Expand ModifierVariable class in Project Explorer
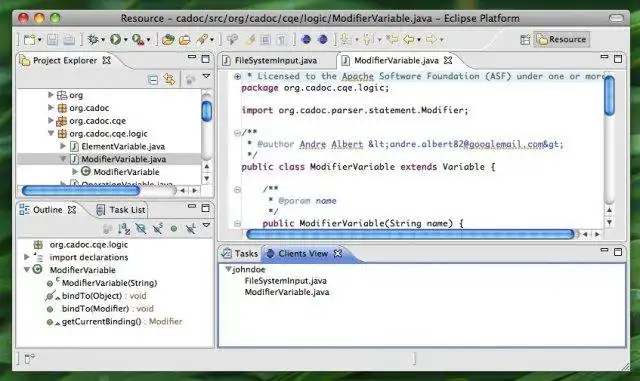640x381 pixels. [x=75, y=172]
